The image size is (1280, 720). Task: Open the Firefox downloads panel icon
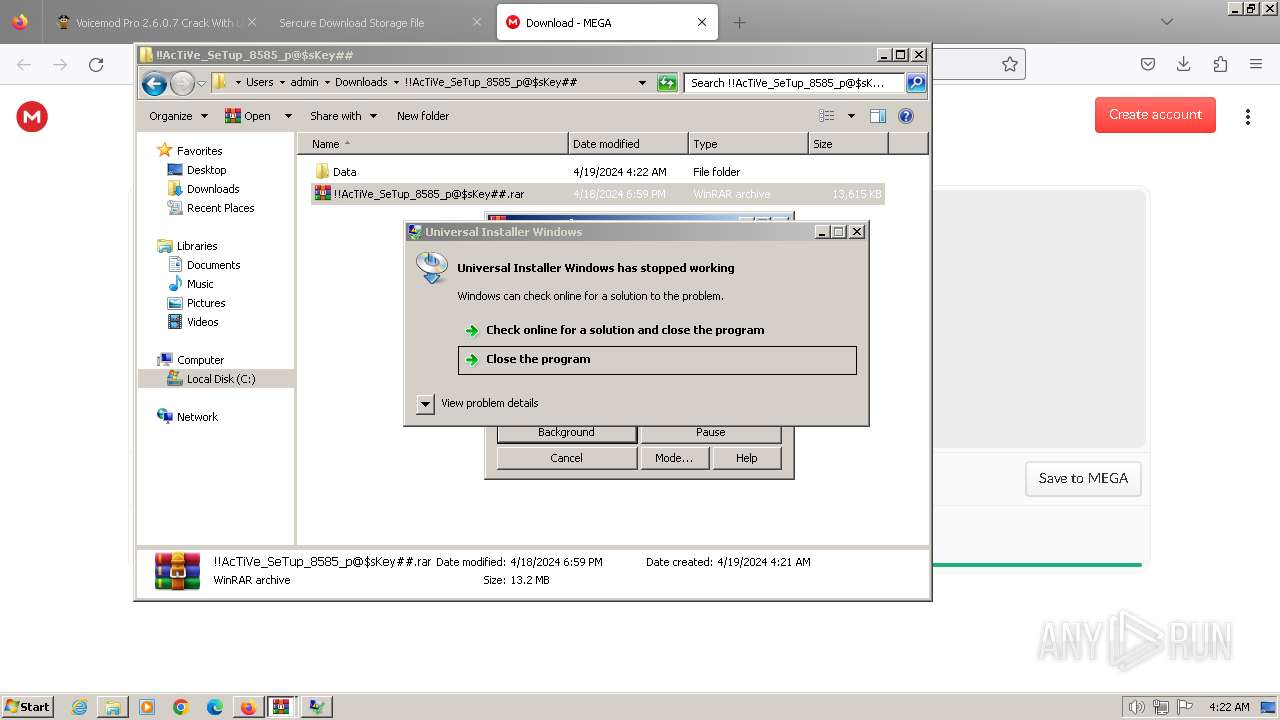(x=1184, y=64)
